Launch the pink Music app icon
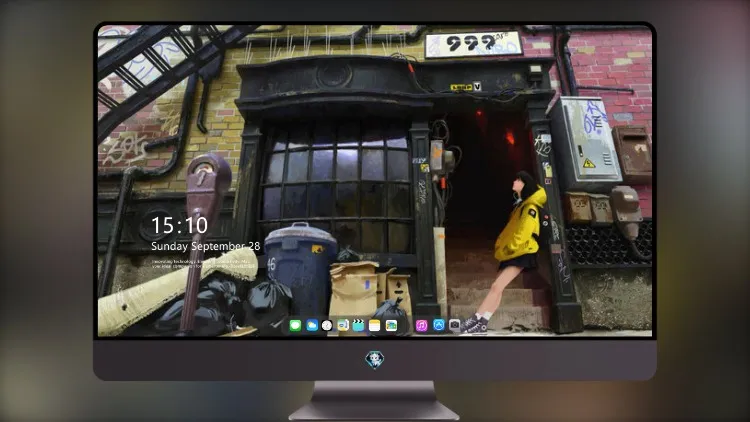Viewport: 750px width, 422px height. pyautogui.click(x=421, y=325)
